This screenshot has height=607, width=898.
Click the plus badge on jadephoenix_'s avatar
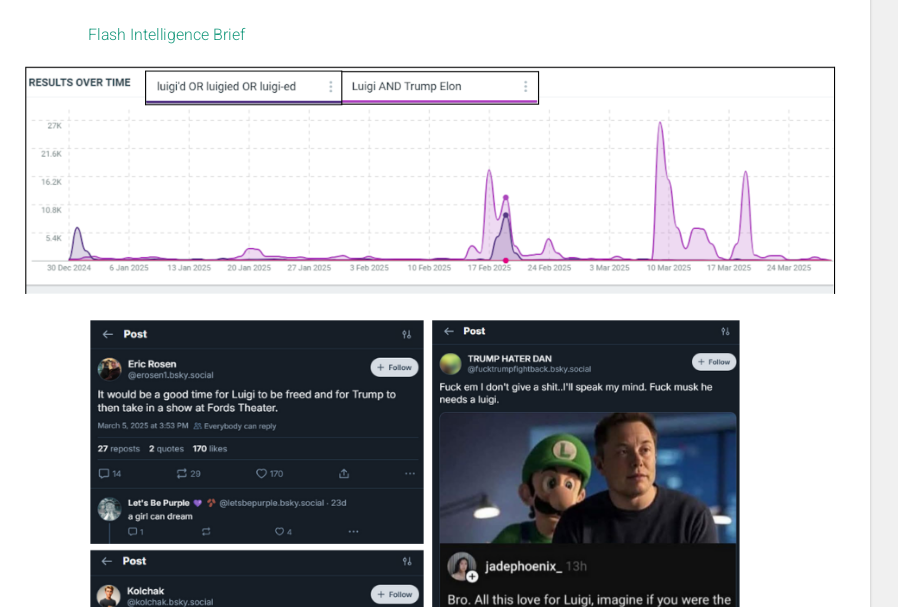[472, 577]
